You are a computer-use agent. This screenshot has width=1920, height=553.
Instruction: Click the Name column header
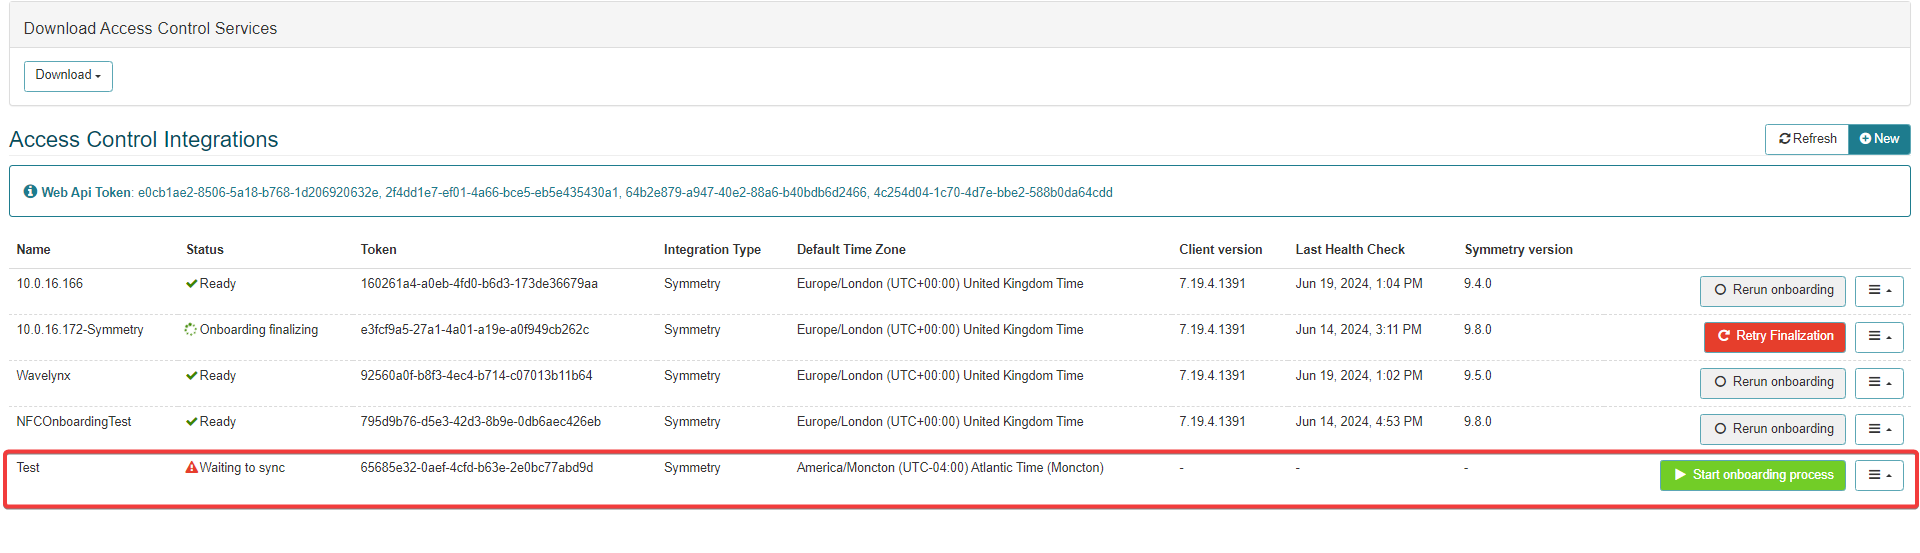[x=33, y=250]
